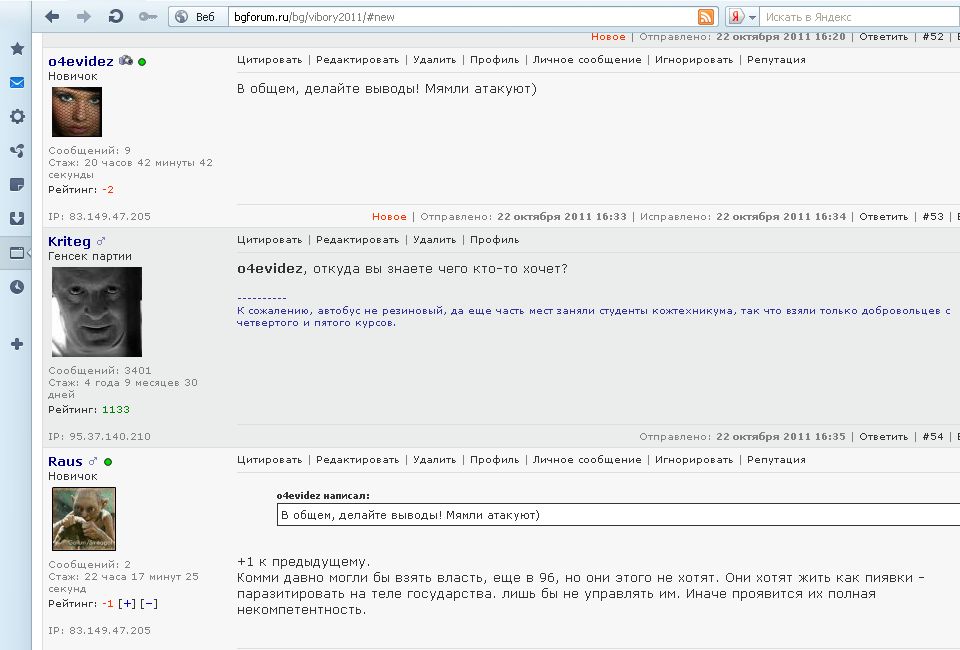Click the browser Back arrow
Viewport: 960px width, 650px height.
pos(52,17)
